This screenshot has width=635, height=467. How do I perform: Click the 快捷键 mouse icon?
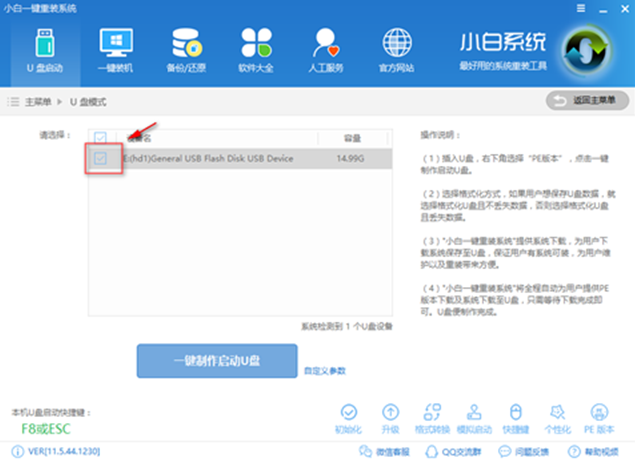click(x=516, y=413)
